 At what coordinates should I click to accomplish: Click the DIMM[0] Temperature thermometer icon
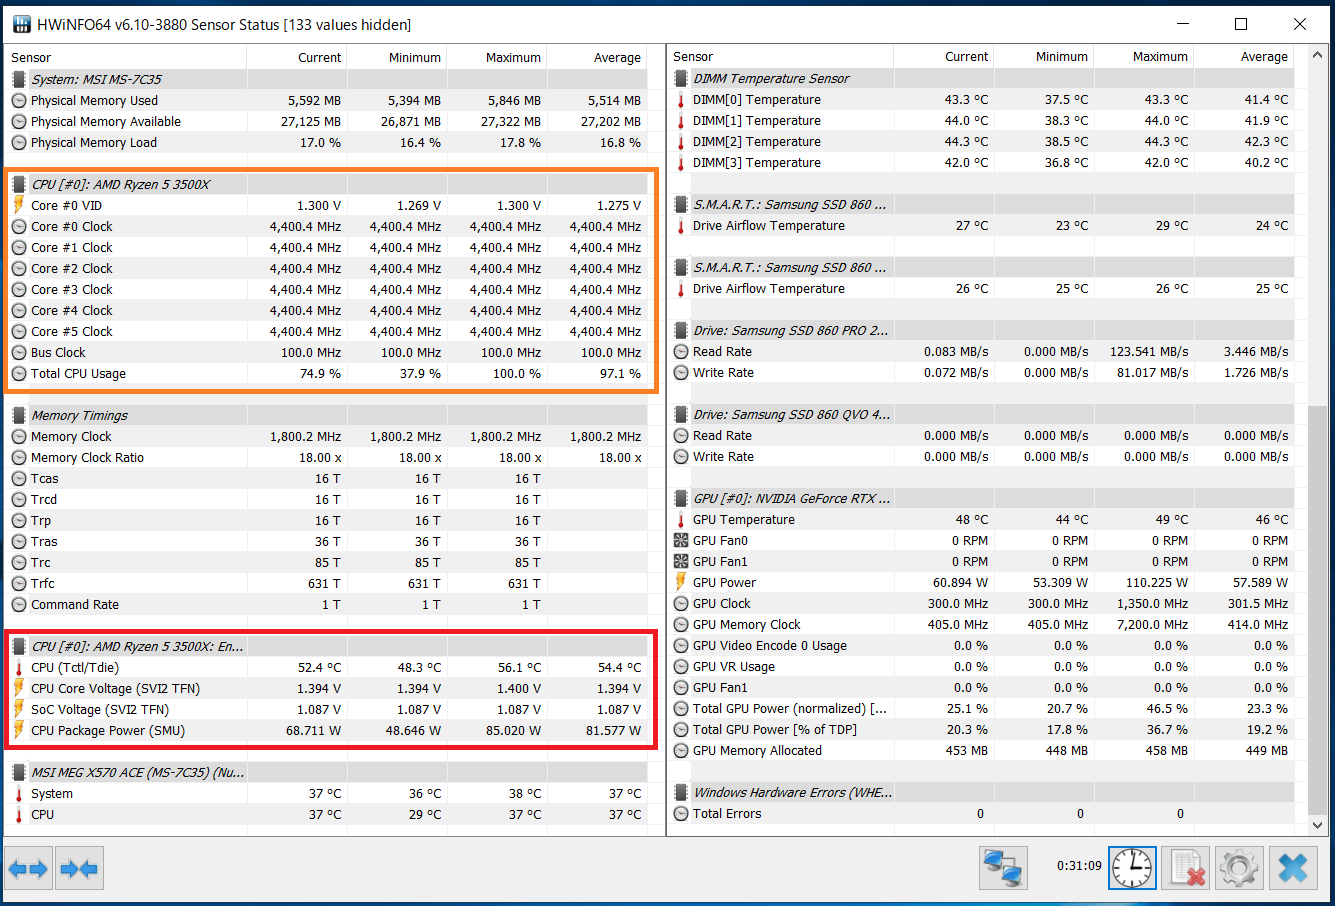click(681, 99)
